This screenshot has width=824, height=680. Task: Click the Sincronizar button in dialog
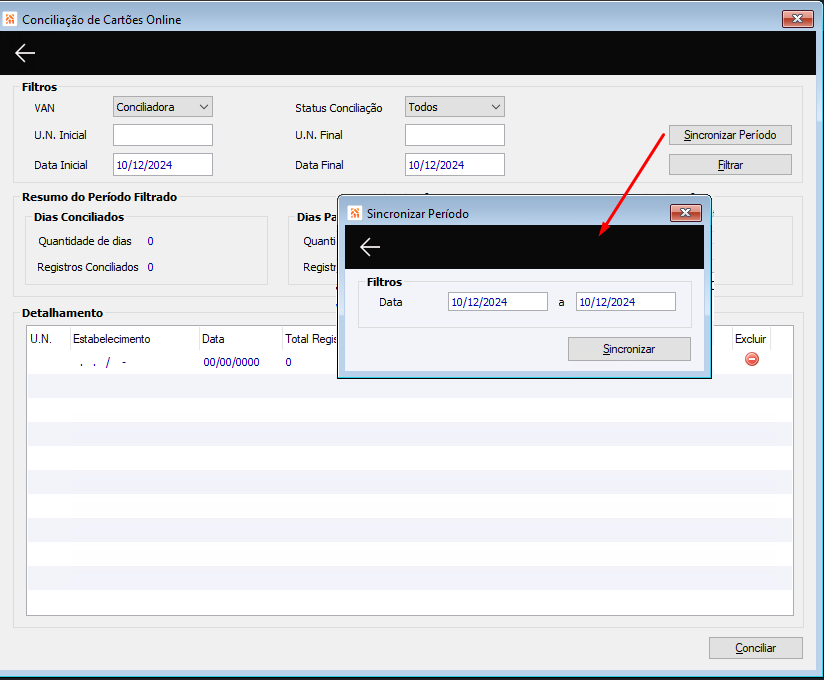pyautogui.click(x=629, y=349)
